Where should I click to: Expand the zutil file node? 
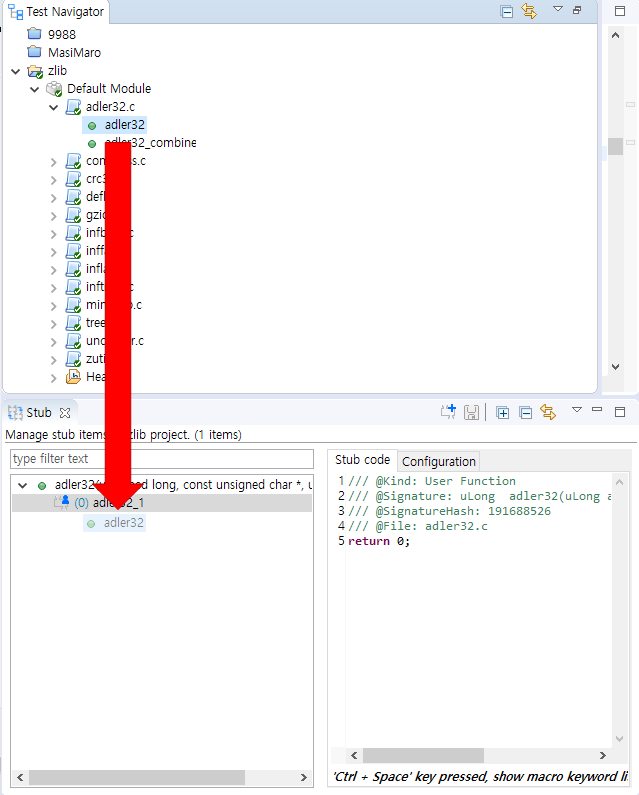(x=54, y=360)
